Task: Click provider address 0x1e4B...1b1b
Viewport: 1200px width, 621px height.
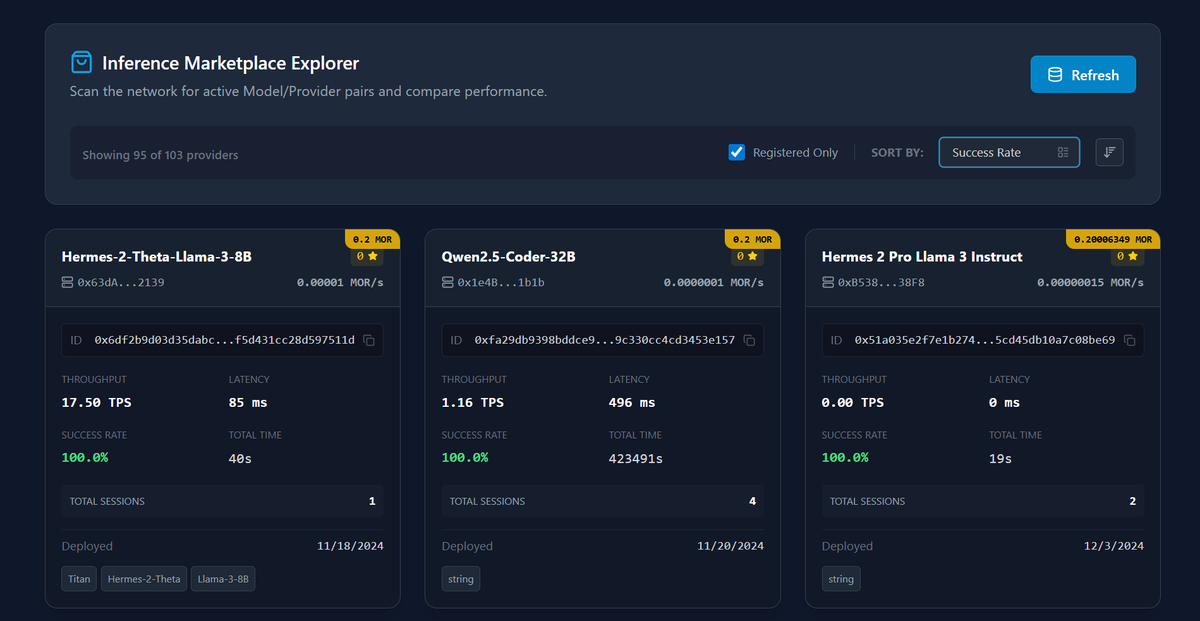Action: pos(501,283)
